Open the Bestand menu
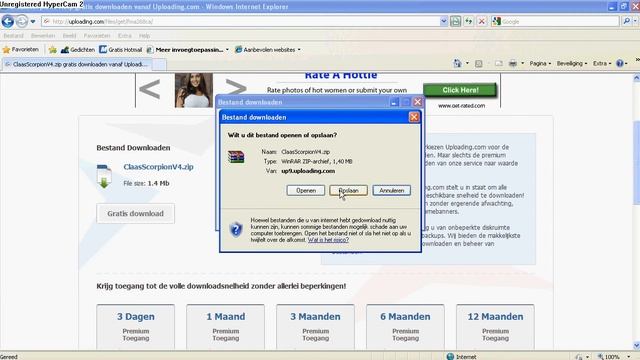 pos(13,36)
